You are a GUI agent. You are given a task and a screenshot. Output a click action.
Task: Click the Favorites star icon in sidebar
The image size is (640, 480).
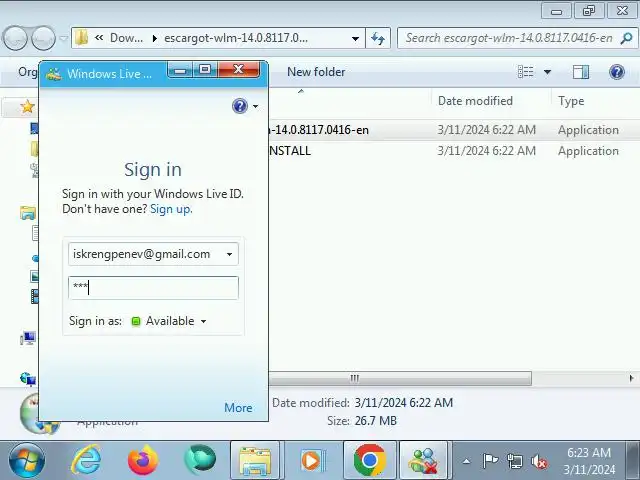(x=28, y=107)
